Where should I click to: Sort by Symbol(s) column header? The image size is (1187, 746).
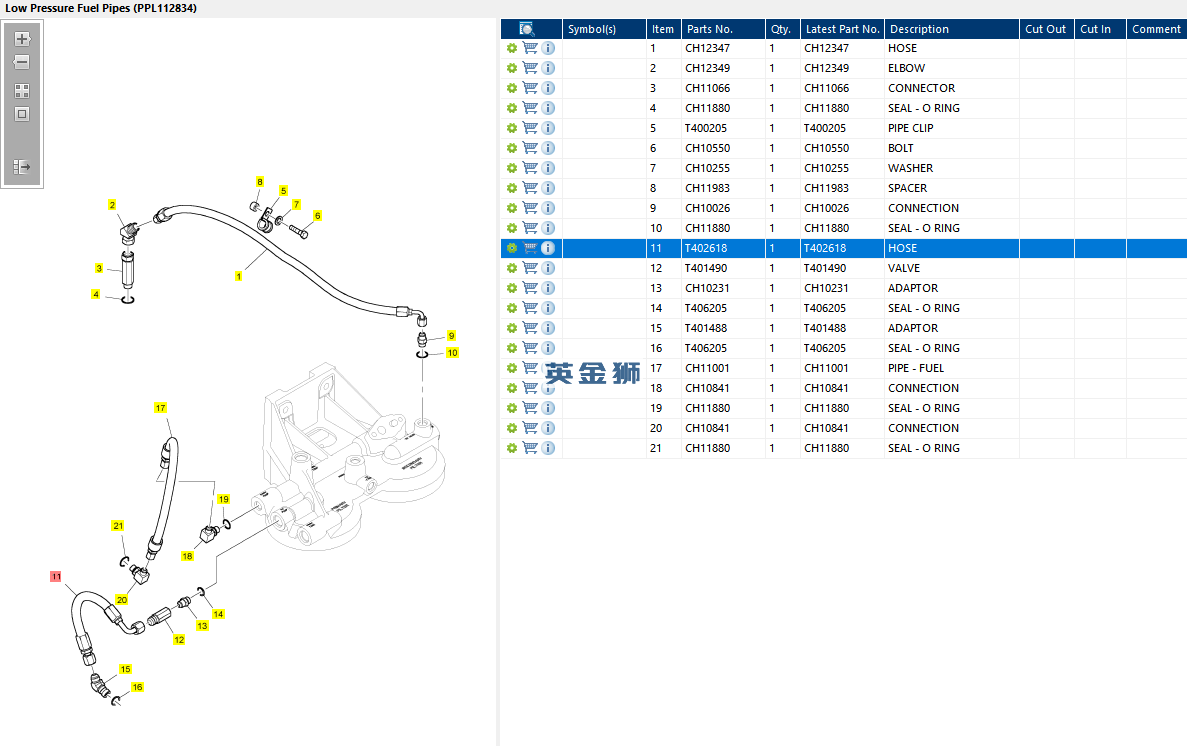pos(603,29)
